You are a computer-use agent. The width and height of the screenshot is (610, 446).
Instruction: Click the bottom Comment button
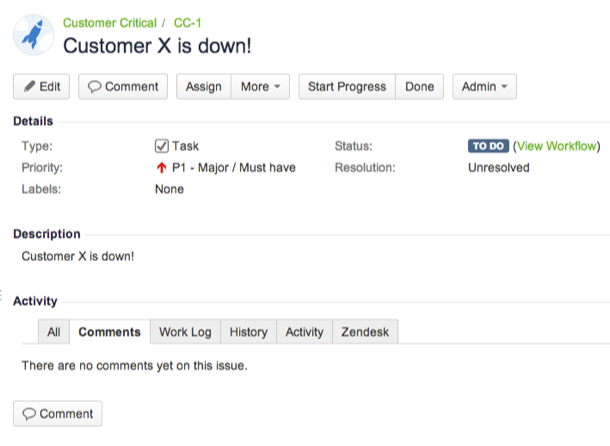(x=58, y=414)
